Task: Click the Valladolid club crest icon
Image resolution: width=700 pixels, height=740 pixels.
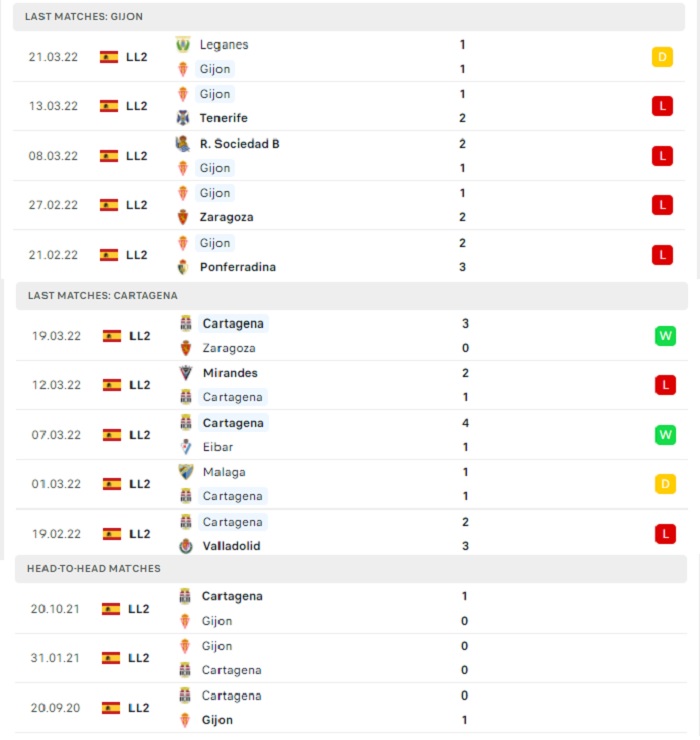Action: tap(186, 546)
